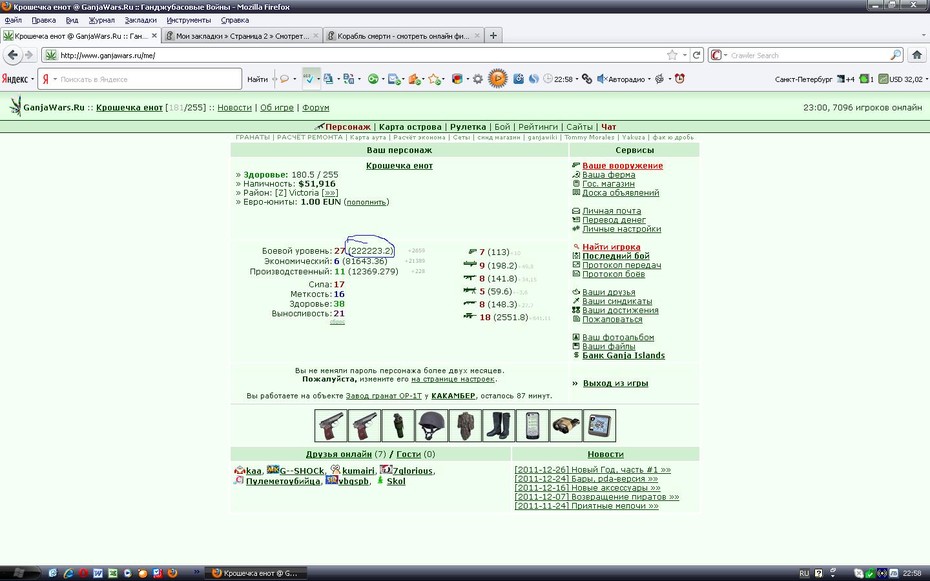Click the binoculars item thumbnail
Viewport: 930px width, 581px height.
pos(566,426)
